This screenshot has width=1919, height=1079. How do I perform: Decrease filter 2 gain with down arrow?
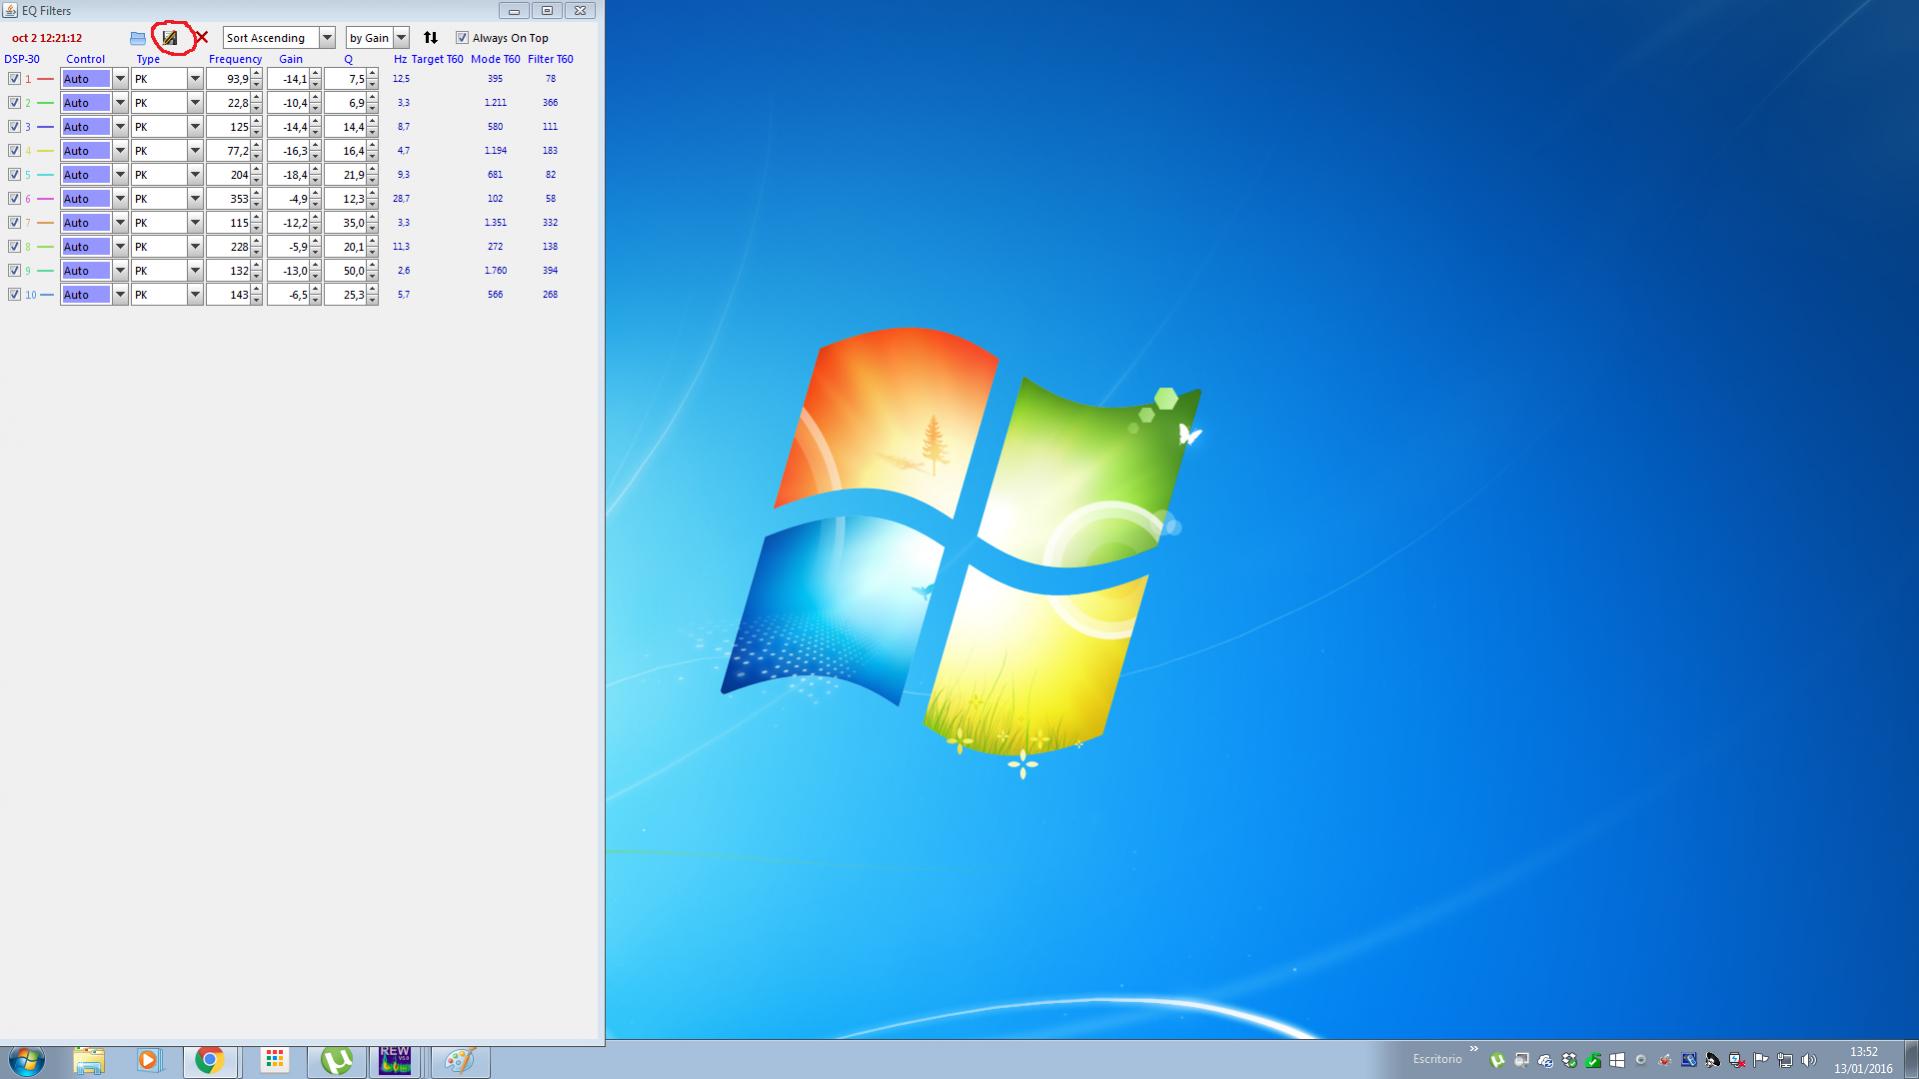pos(315,108)
